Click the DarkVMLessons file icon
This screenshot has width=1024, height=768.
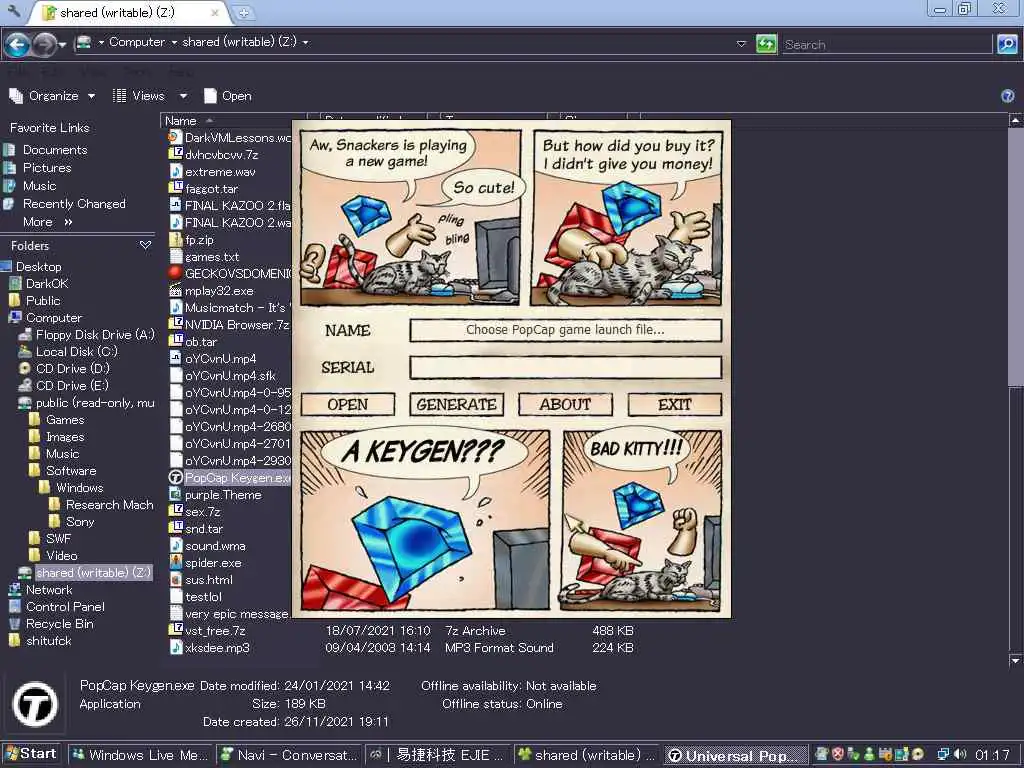174,137
